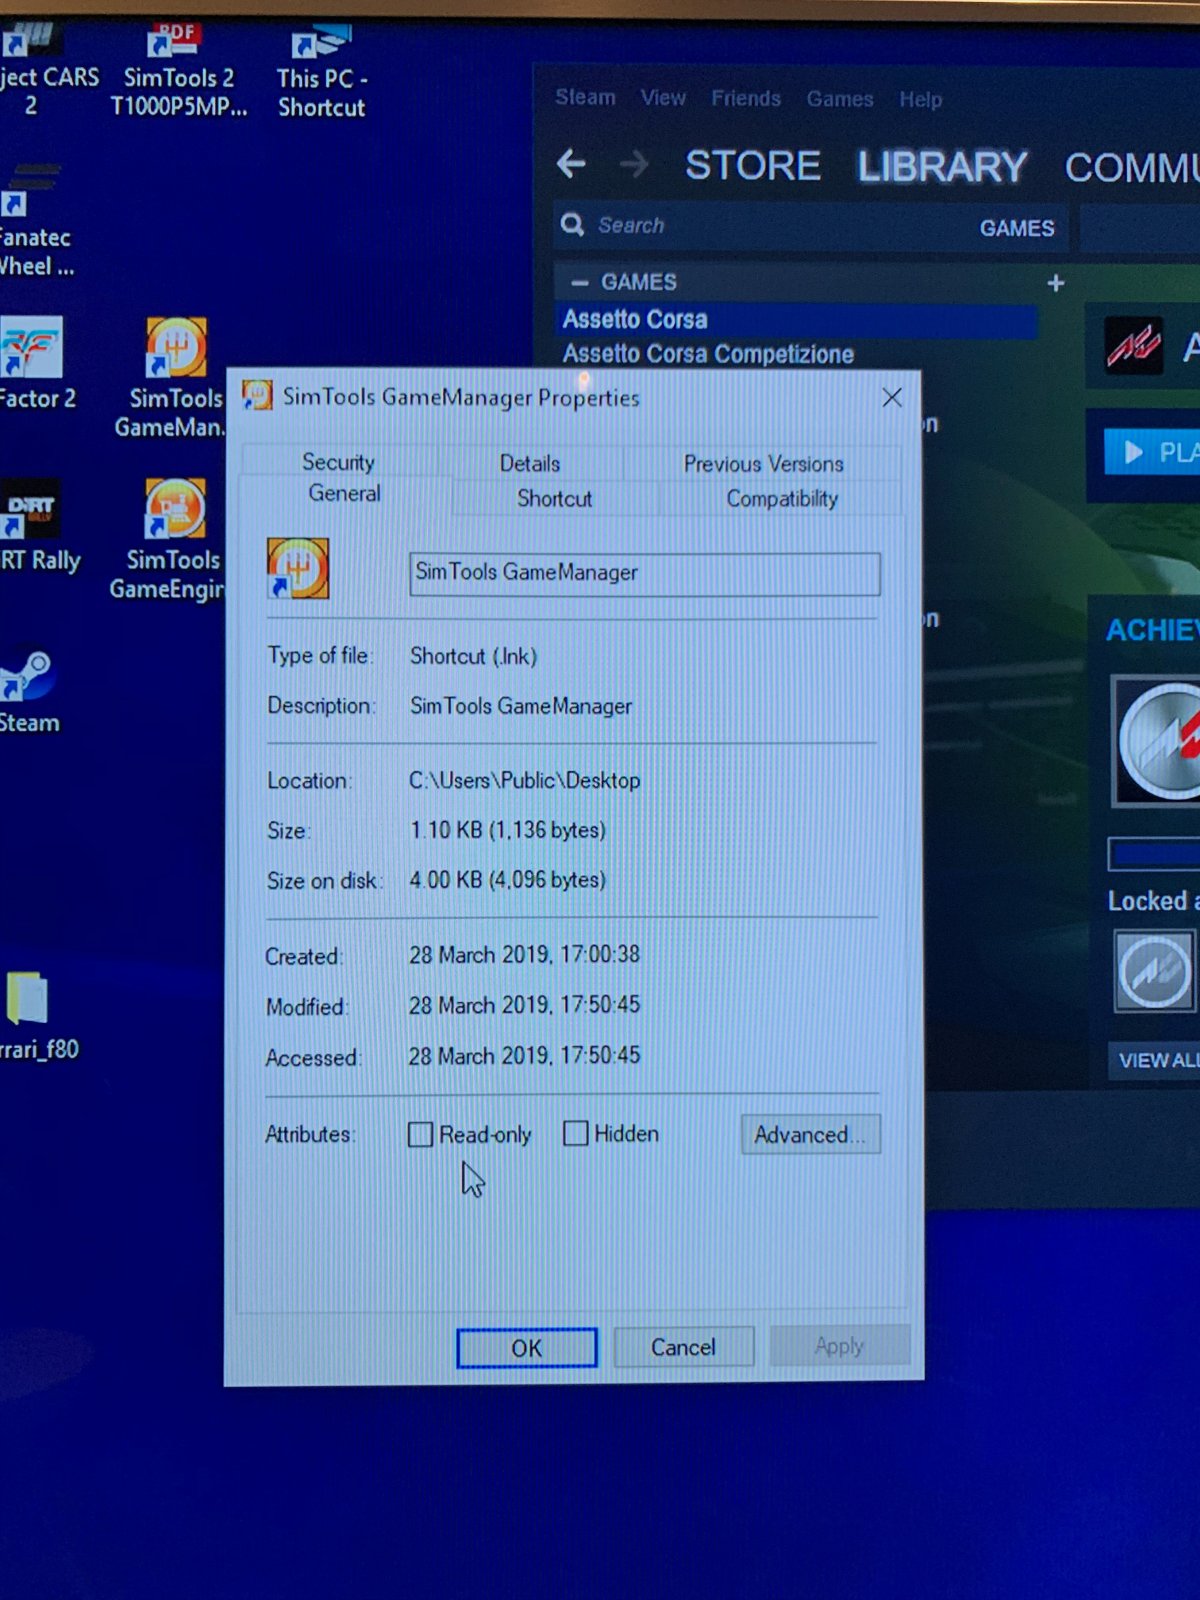This screenshot has width=1200, height=1600.
Task: Open SimTools 2 T1000P5MP PDF desktop icon
Action: click(x=178, y=70)
